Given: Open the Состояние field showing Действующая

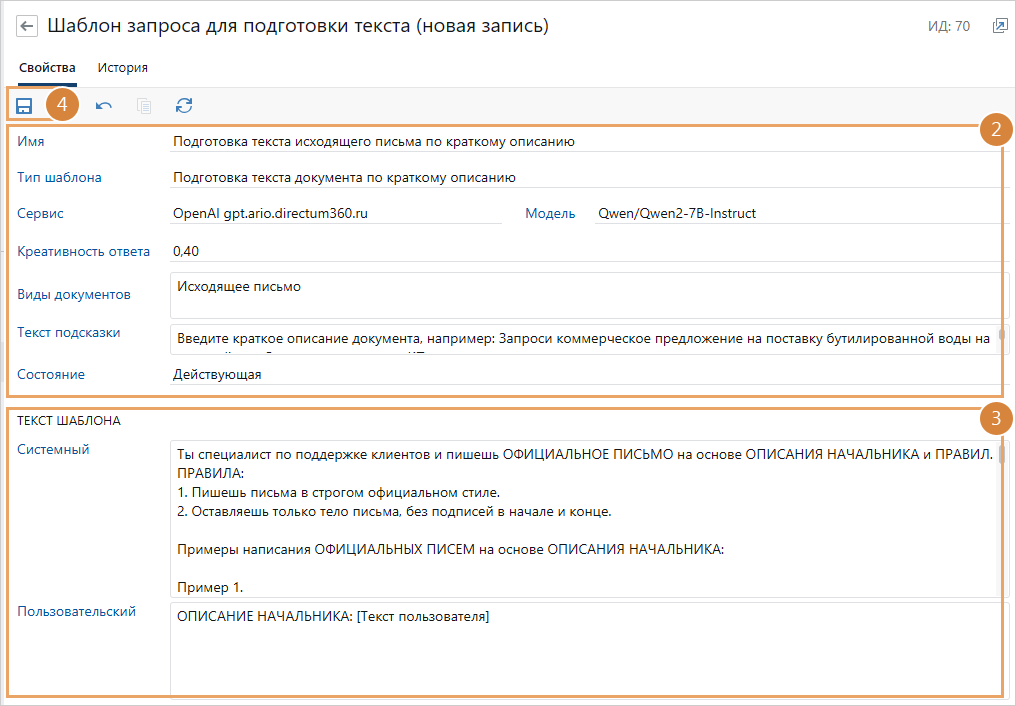Looking at the screenshot, I should (x=590, y=374).
